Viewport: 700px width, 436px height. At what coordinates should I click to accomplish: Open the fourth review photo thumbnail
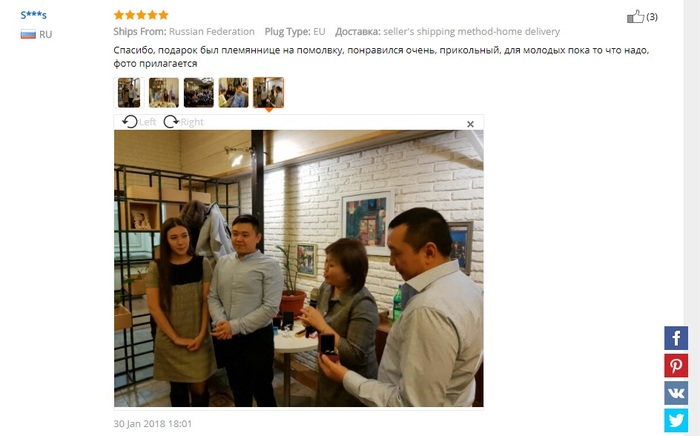pyautogui.click(x=233, y=92)
